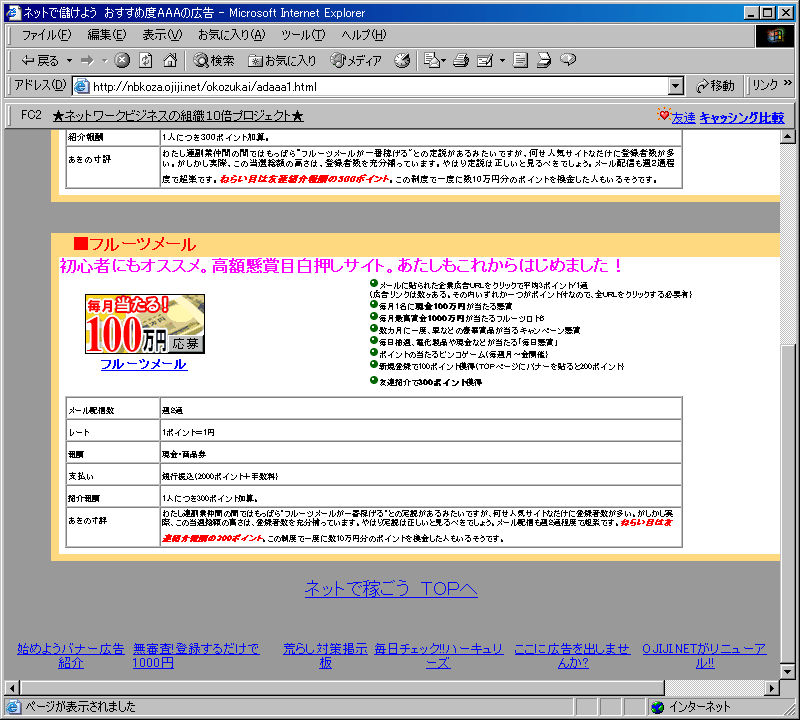Click the pink 初心者にもオススメ headline
This screenshot has width=800, height=720.
(341, 265)
